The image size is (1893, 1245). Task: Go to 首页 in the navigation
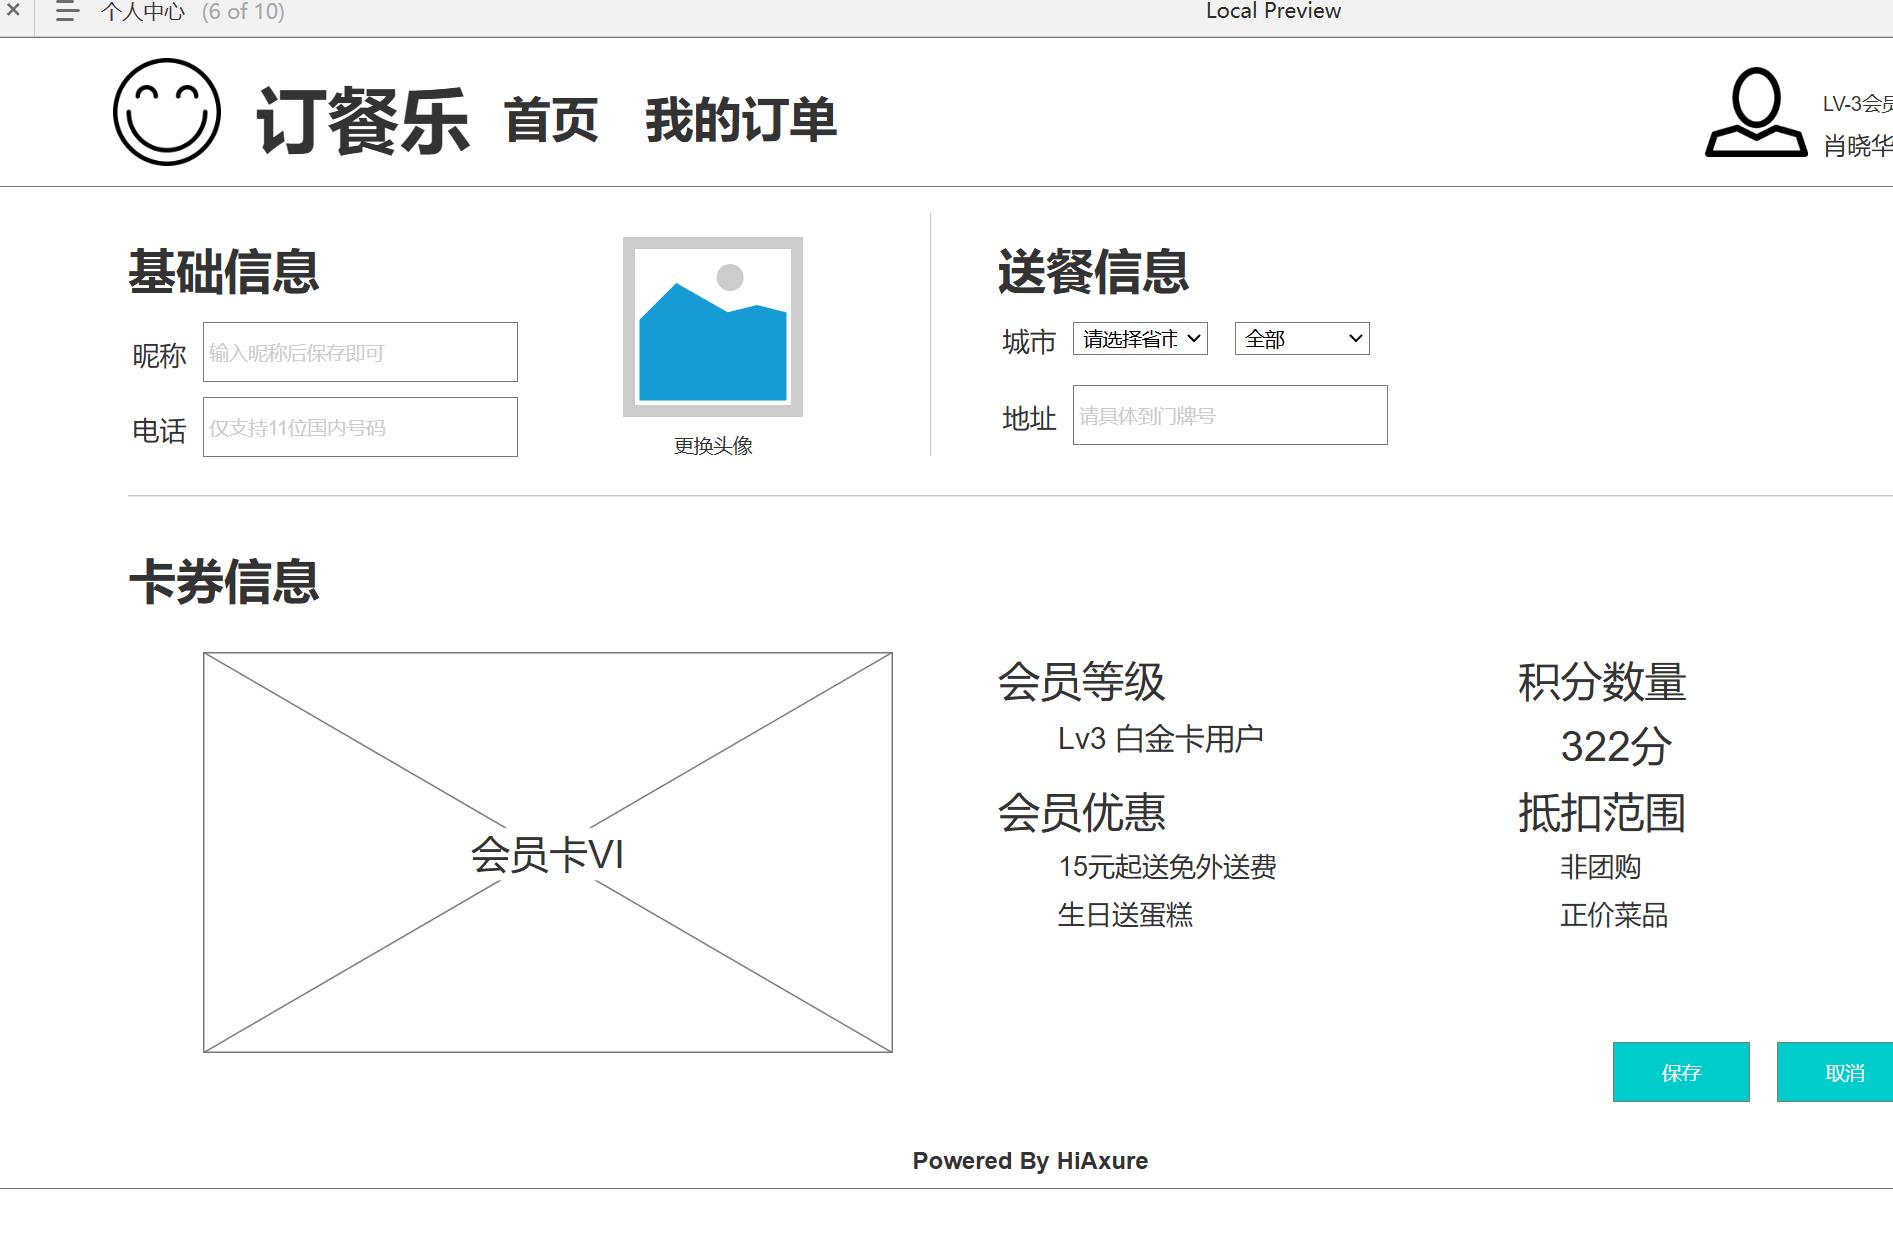[x=551, y=120]
